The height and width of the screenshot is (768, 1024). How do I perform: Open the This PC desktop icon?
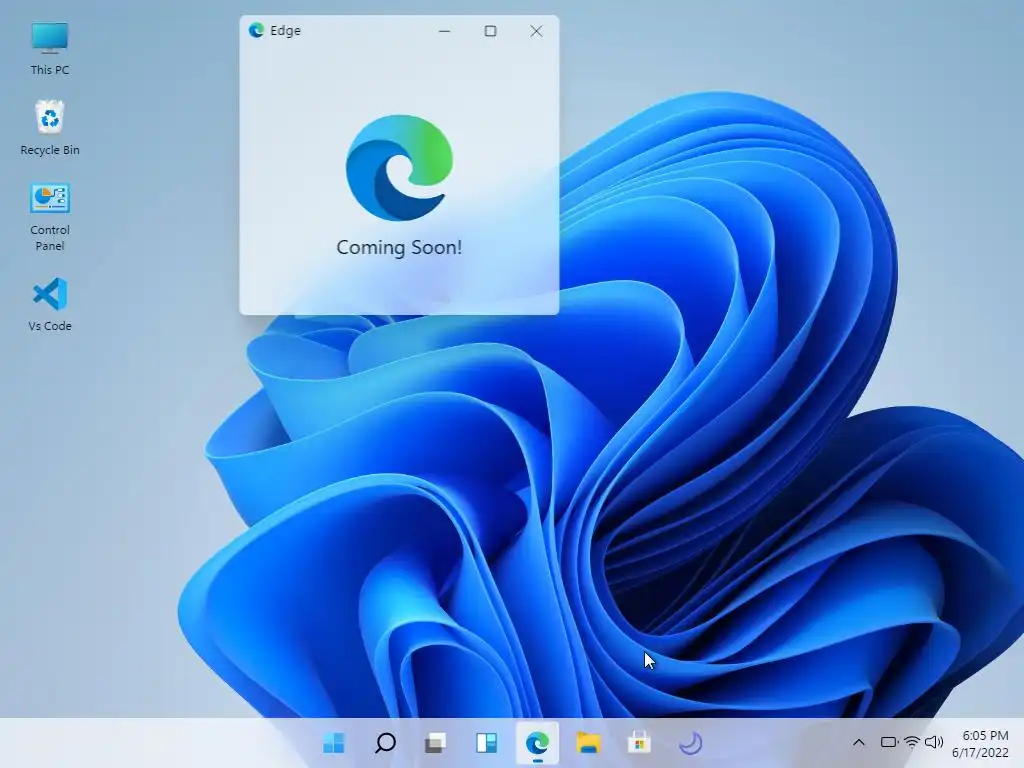coord(50,49)
